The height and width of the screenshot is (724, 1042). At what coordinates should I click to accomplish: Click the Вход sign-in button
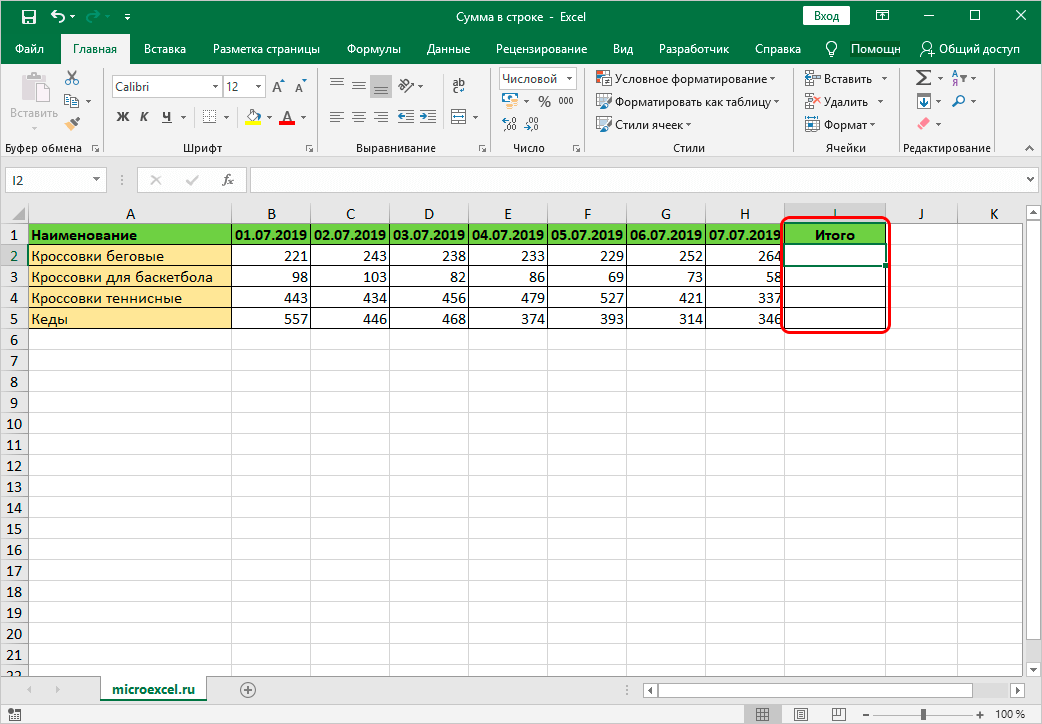pyautogui.click(x=826, y=16)
